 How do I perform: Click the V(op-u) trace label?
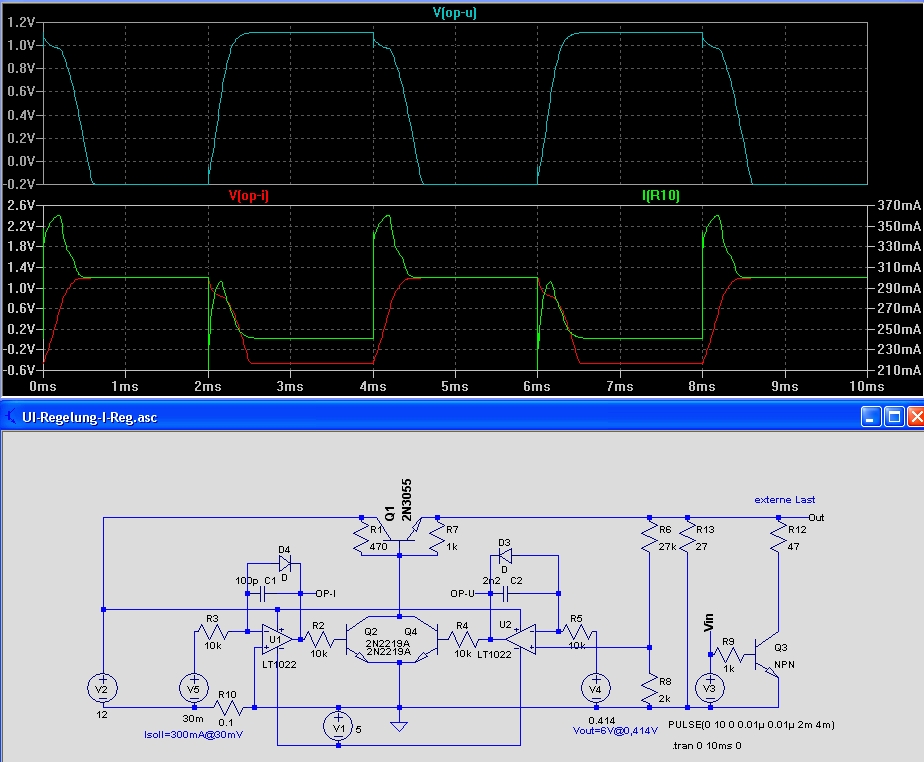(x=454, y=12)
